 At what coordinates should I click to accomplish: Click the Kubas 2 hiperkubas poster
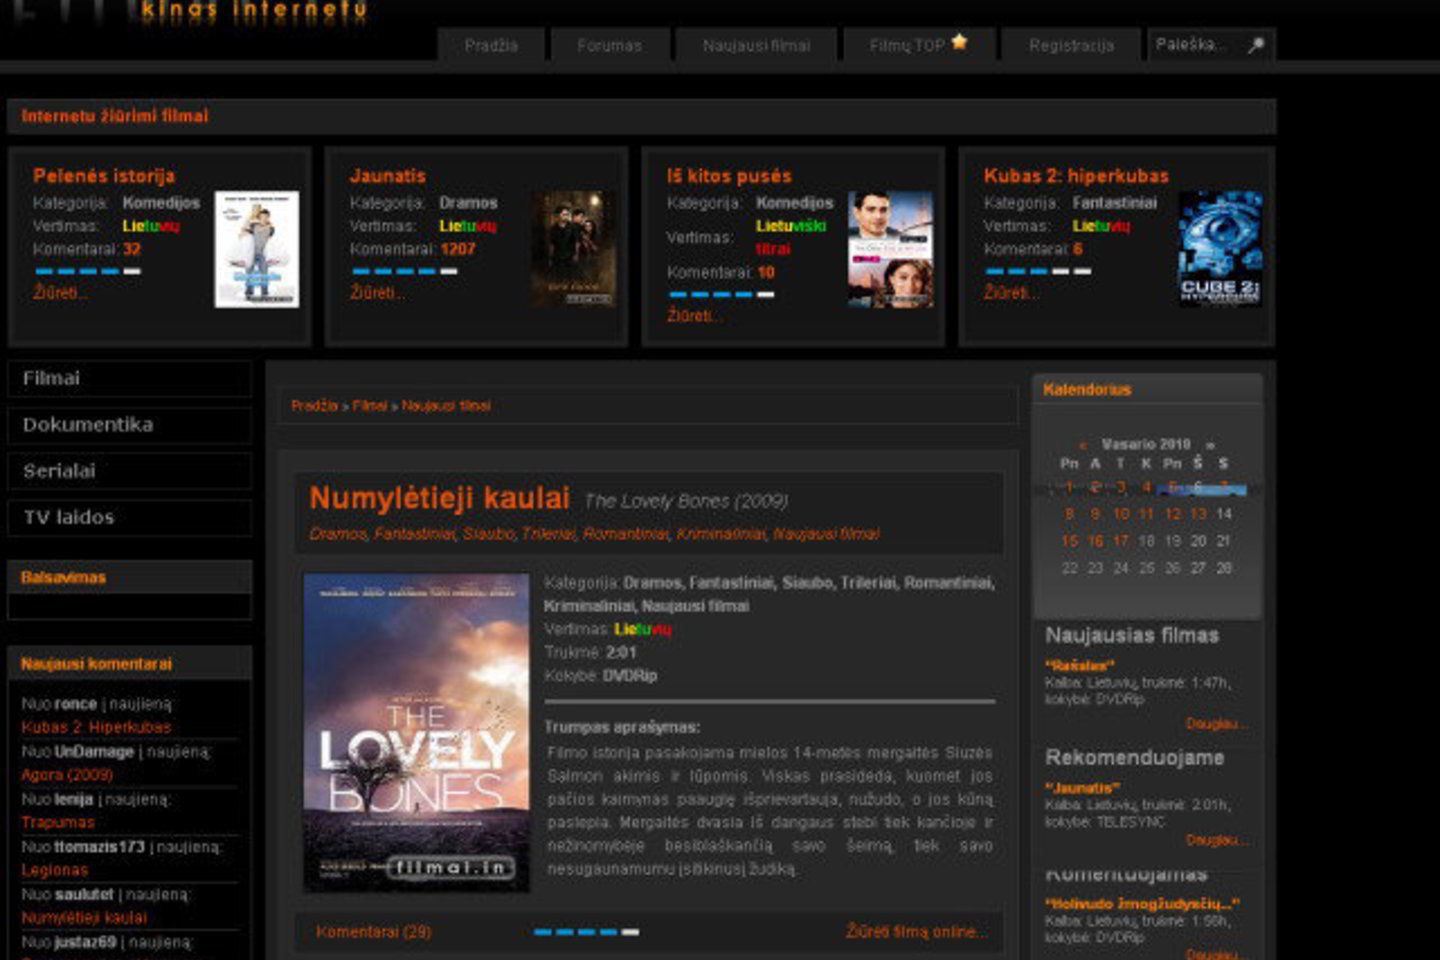click(x=1220, y=249)
